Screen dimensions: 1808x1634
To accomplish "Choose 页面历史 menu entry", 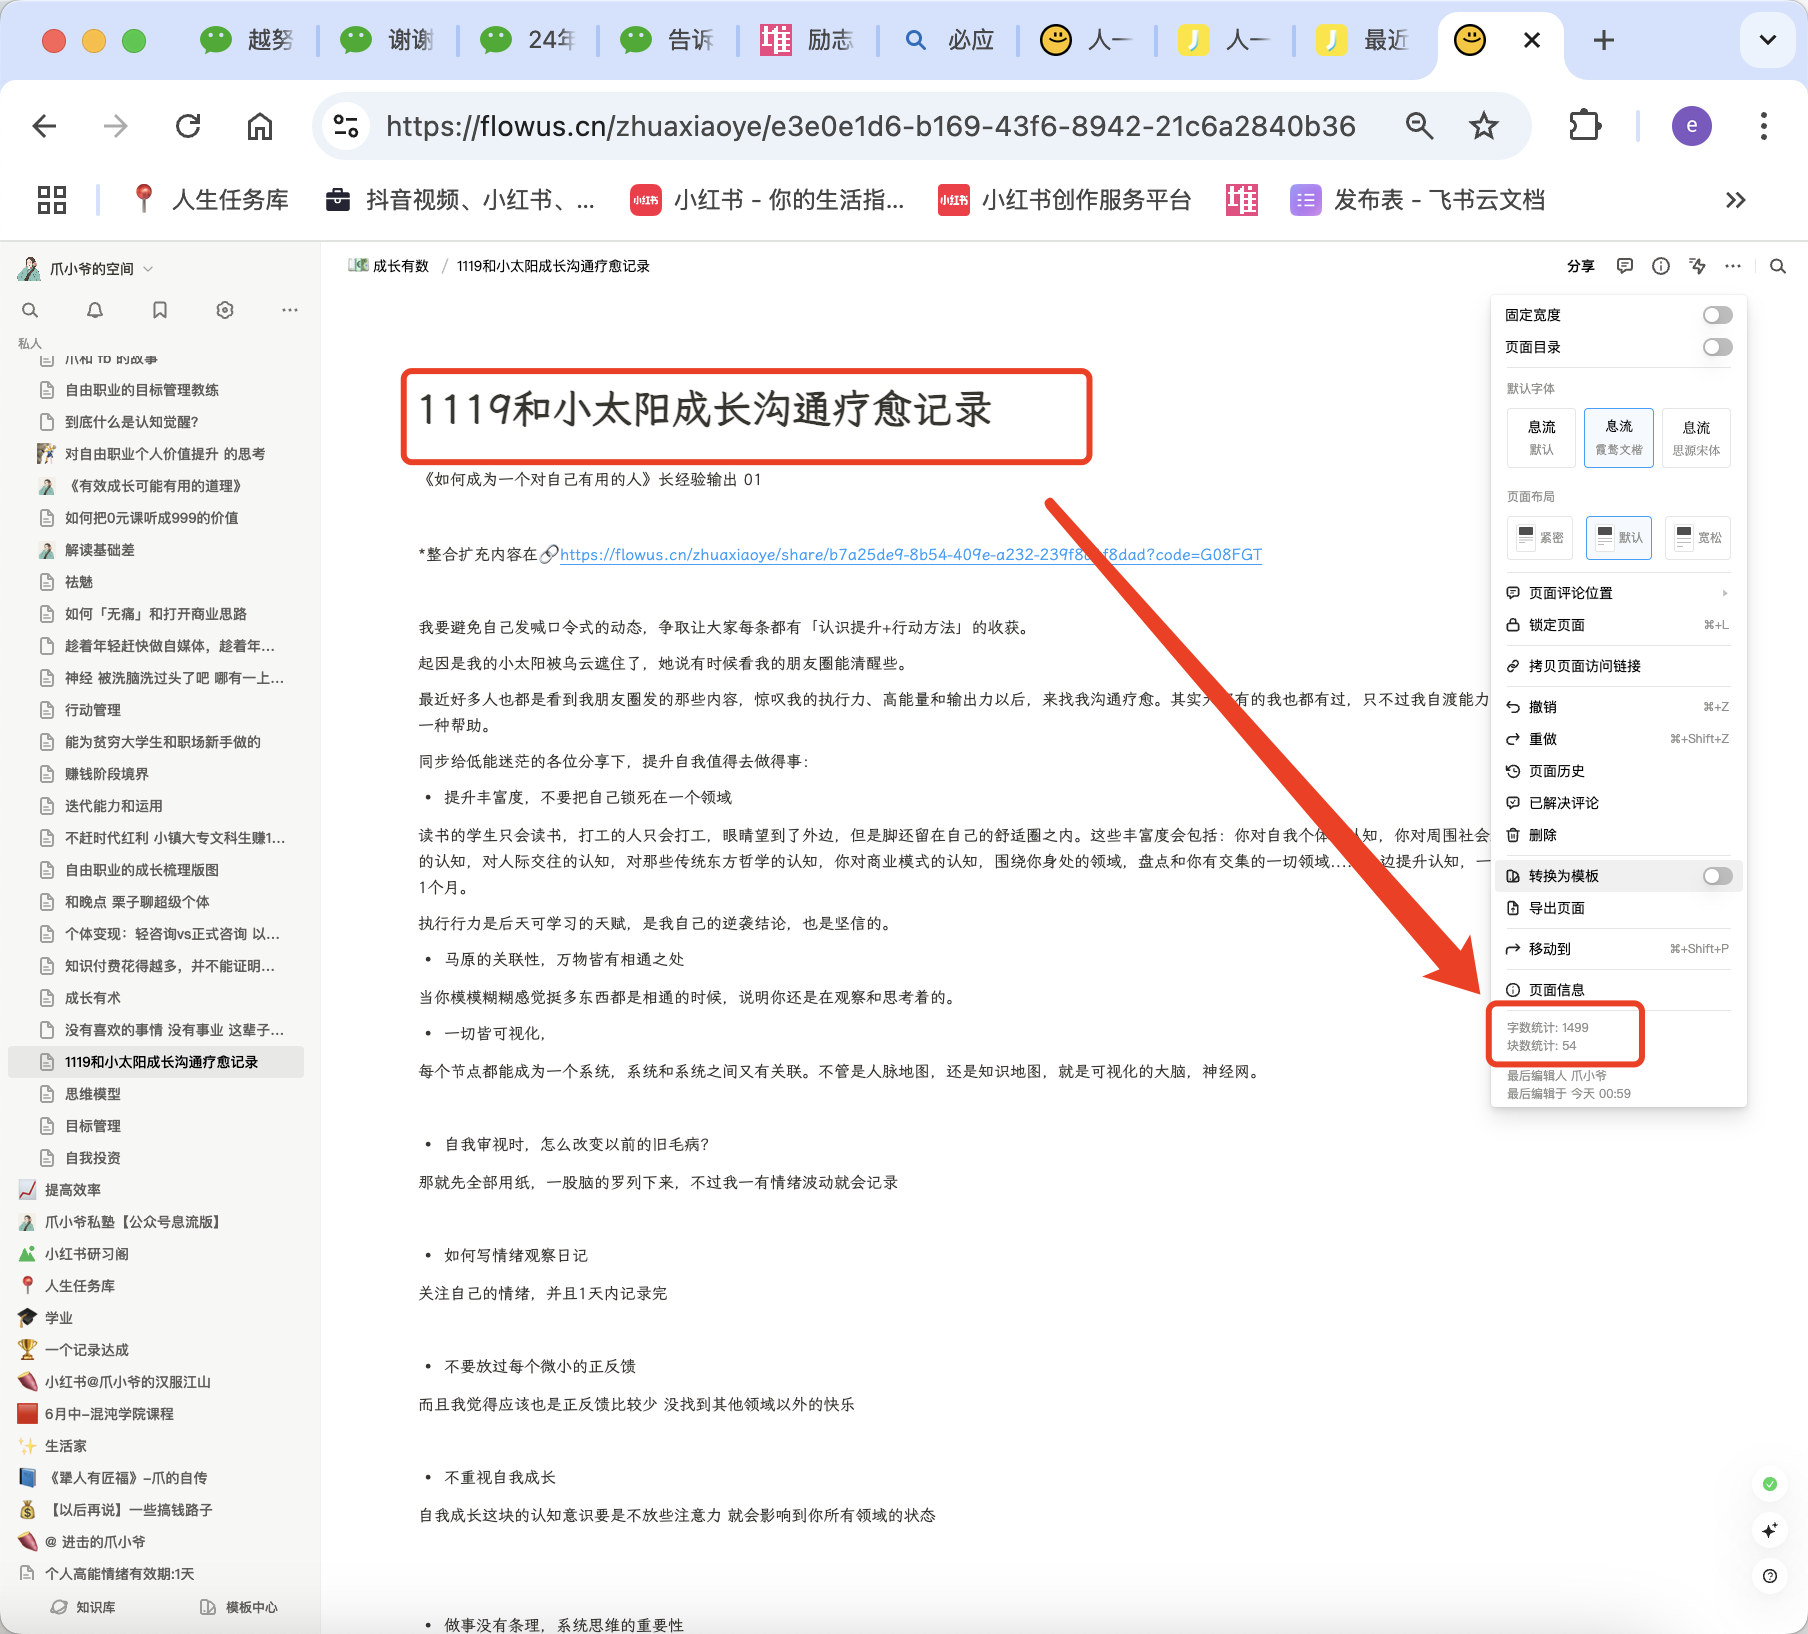I will [x=1556, y=771].
